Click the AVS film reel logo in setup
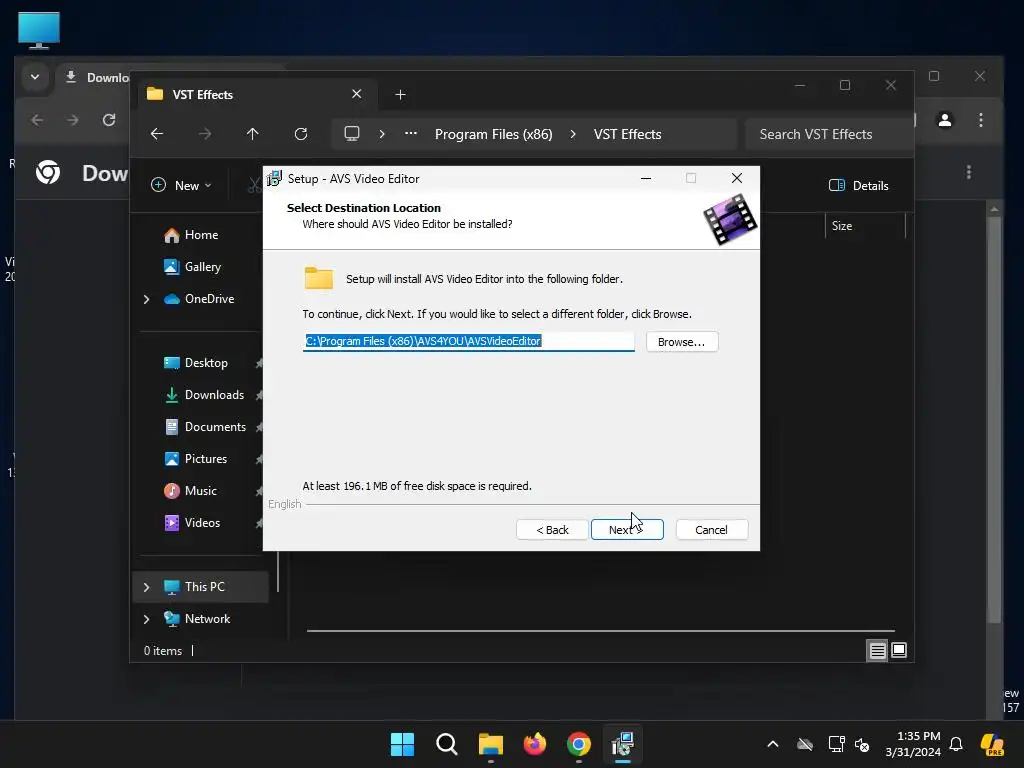Viewport: 1024px width, 768px height. click(729, 220)
